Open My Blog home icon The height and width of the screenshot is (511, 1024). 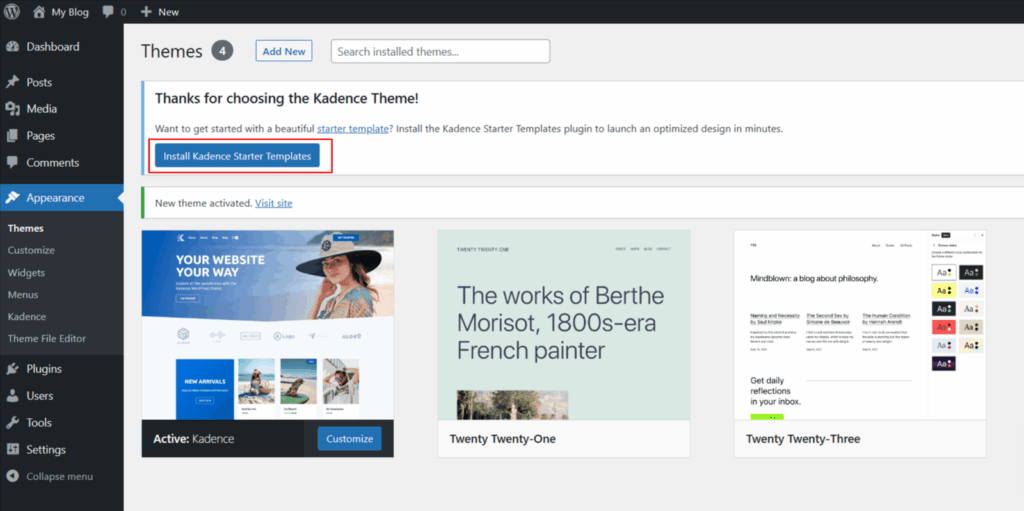(39, 12)
